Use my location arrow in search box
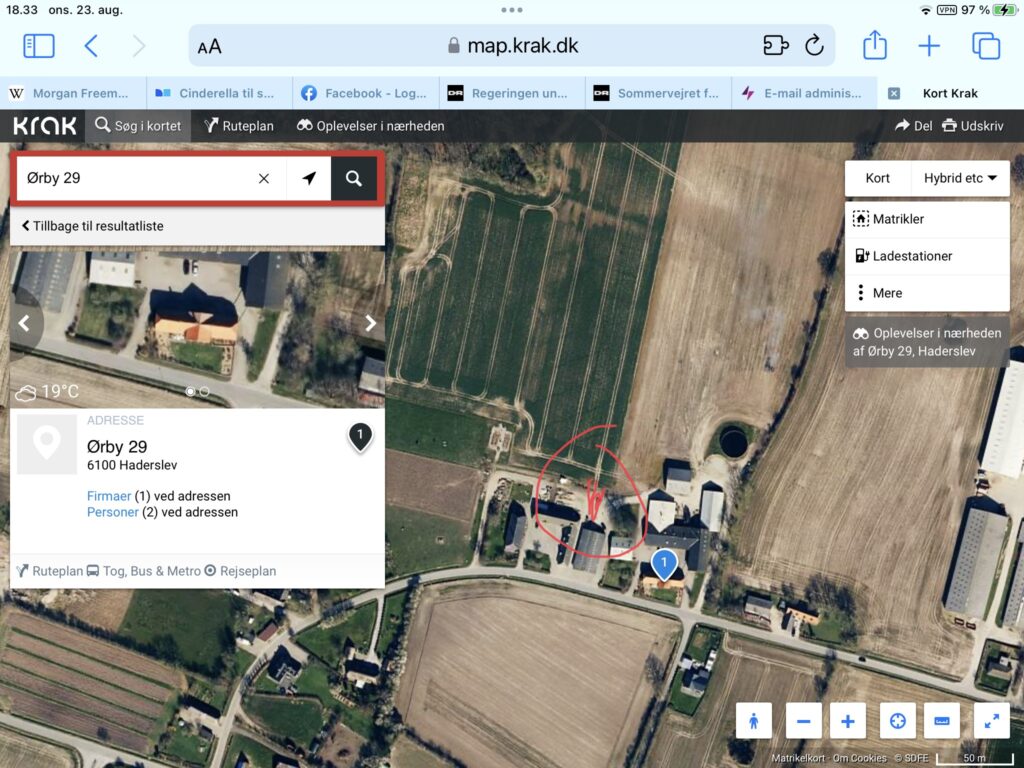 [309, 178]
